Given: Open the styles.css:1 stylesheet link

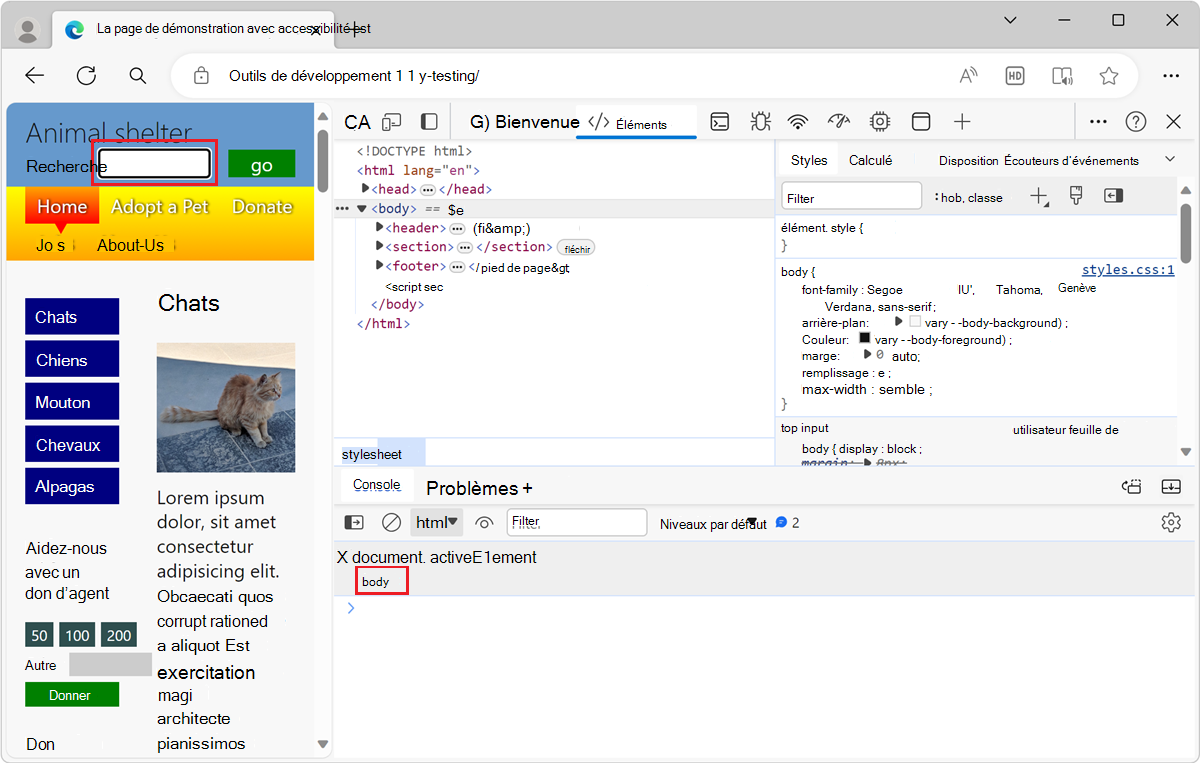Looking at the screenshot, I should (1128, 269).
